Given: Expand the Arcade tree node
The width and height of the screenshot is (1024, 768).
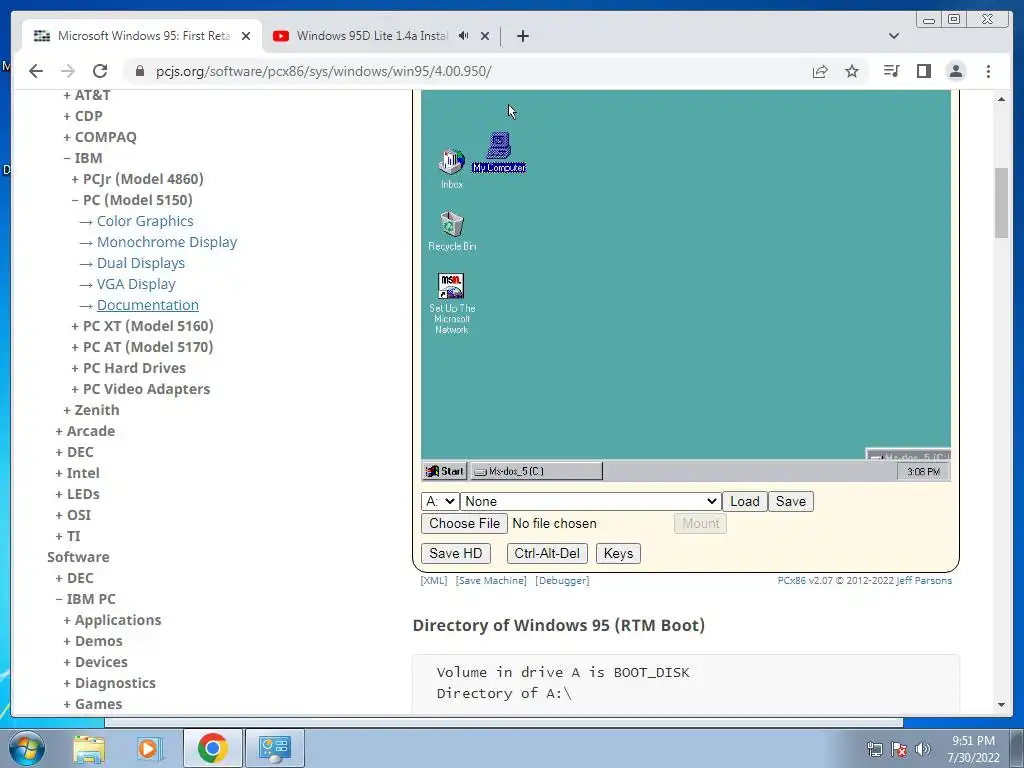Looking at the screenshot, I should point(86,431).
